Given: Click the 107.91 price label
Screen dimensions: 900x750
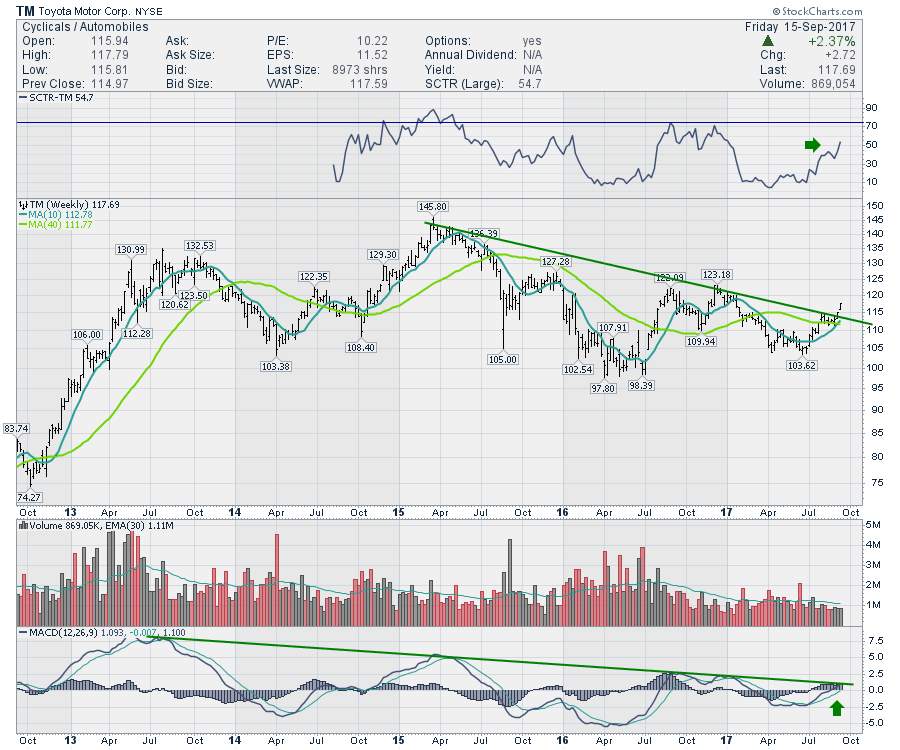Looking at the screenshot, I should click(613, 328).
